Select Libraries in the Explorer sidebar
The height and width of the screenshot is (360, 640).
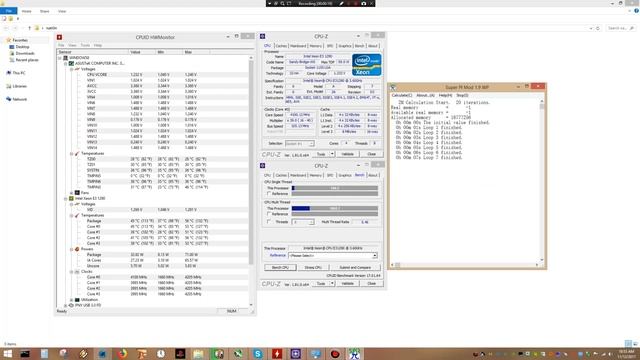(x=20, y=86)
